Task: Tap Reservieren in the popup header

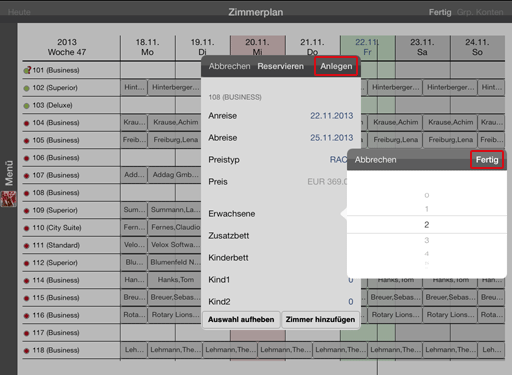Action: 280,66
